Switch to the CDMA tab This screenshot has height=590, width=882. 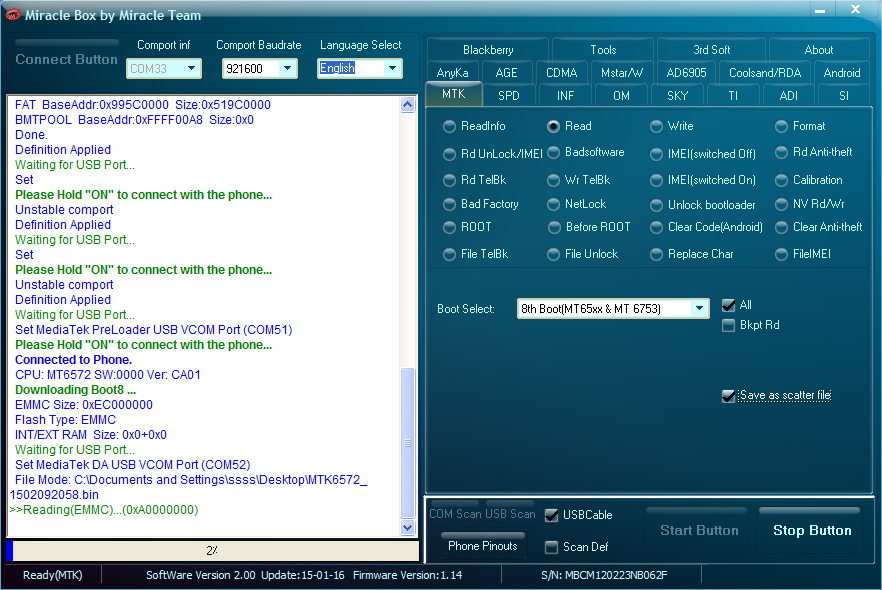pyautogui.click(x=561, y=73)
